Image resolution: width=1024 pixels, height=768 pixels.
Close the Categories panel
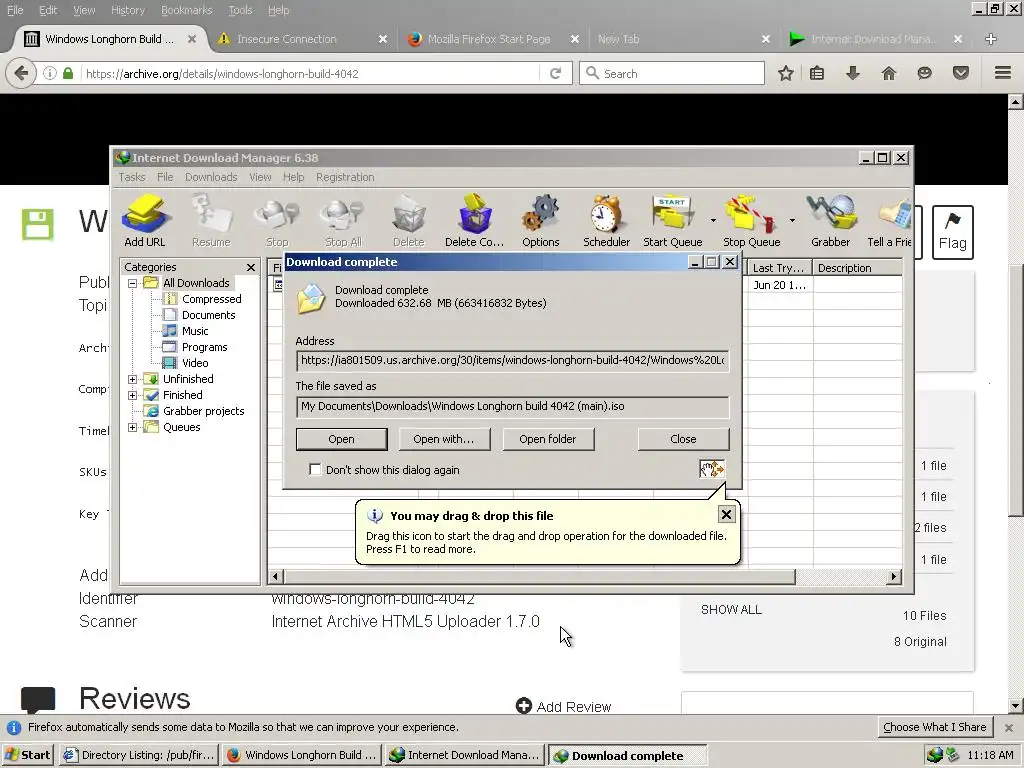(251, 267)
